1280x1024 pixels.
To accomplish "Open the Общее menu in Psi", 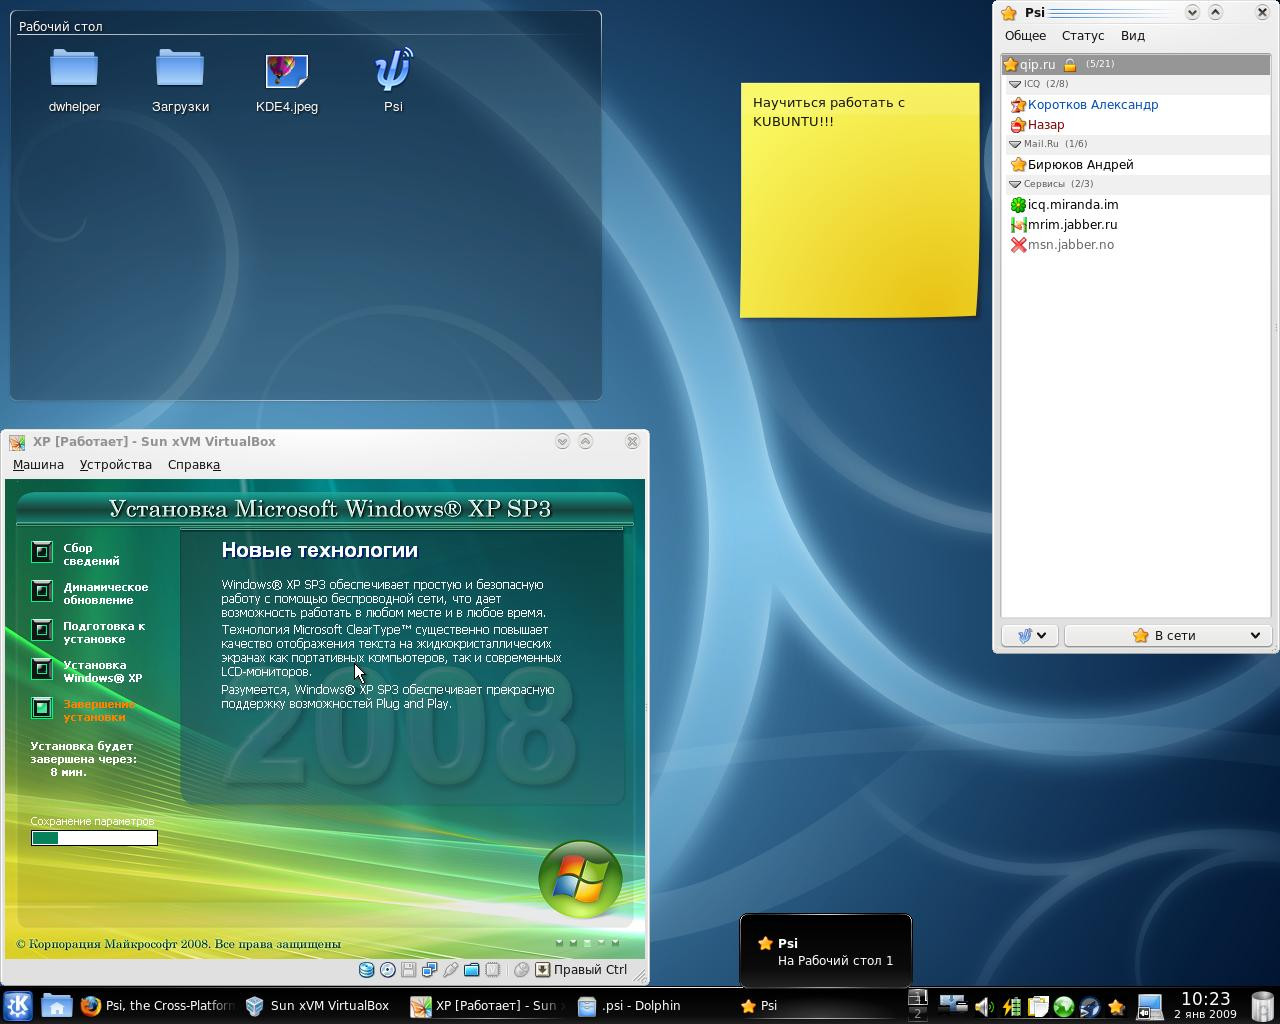I will [x=1025, y=36].
